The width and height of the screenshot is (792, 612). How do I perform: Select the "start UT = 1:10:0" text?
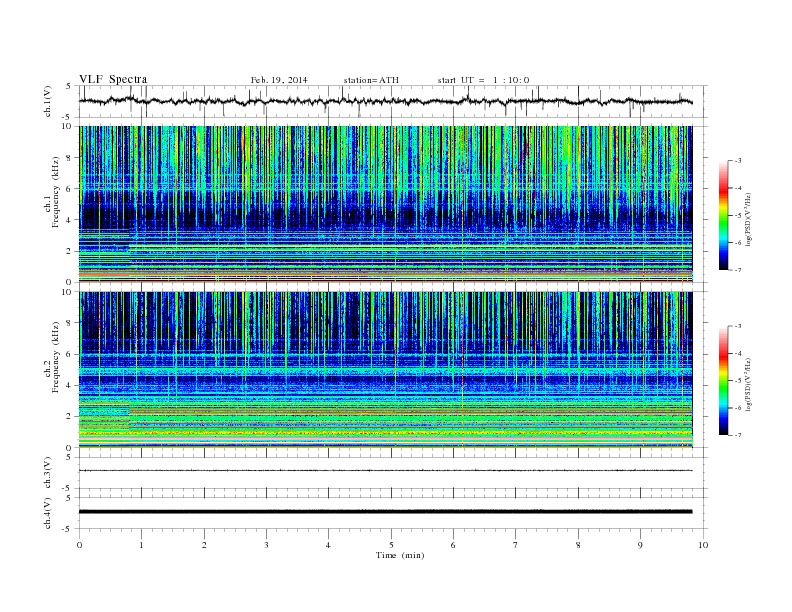483,80
